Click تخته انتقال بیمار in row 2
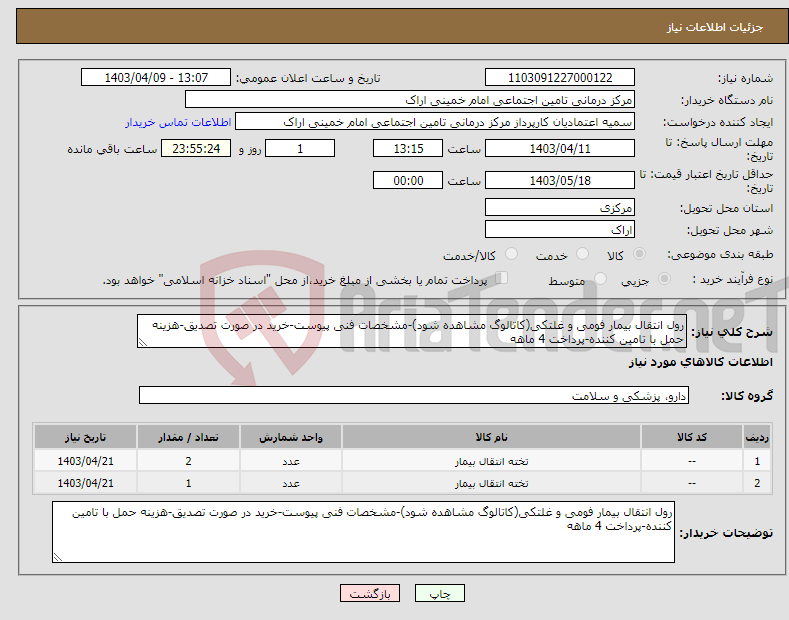Viewport: 789px width, 620px height. [x=491, y=484]
